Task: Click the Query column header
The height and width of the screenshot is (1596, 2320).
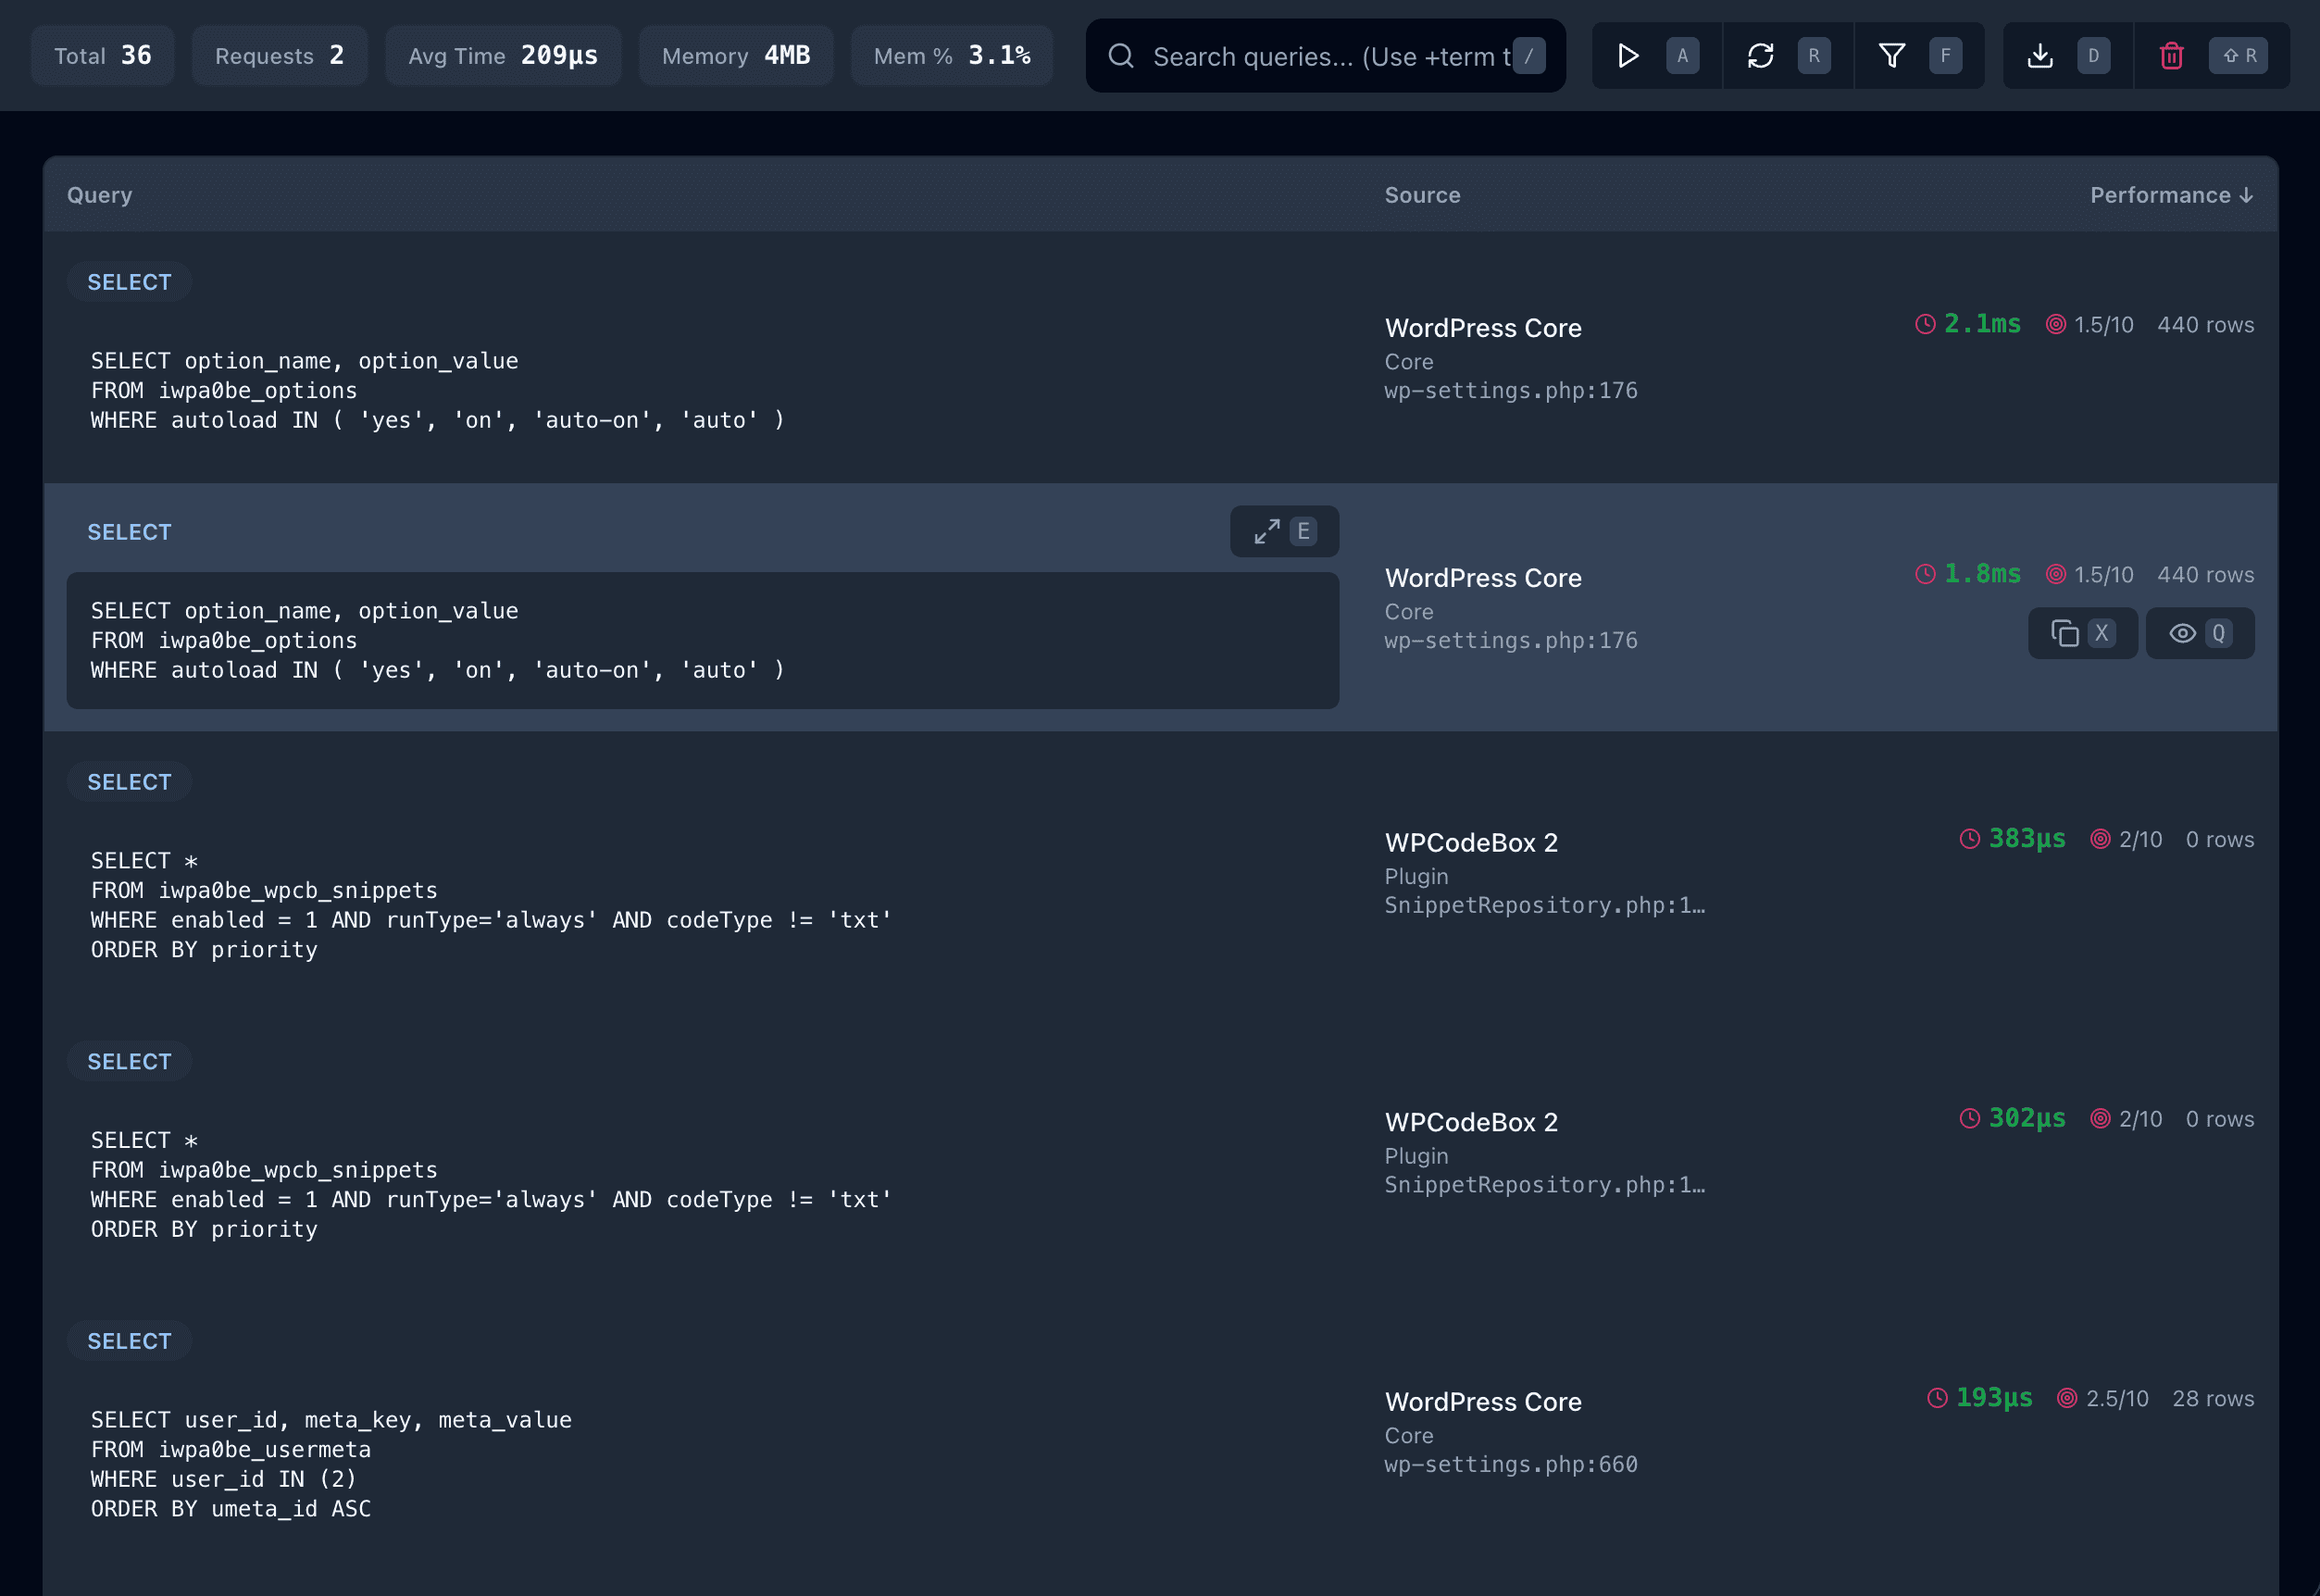Action: [99, 195]
